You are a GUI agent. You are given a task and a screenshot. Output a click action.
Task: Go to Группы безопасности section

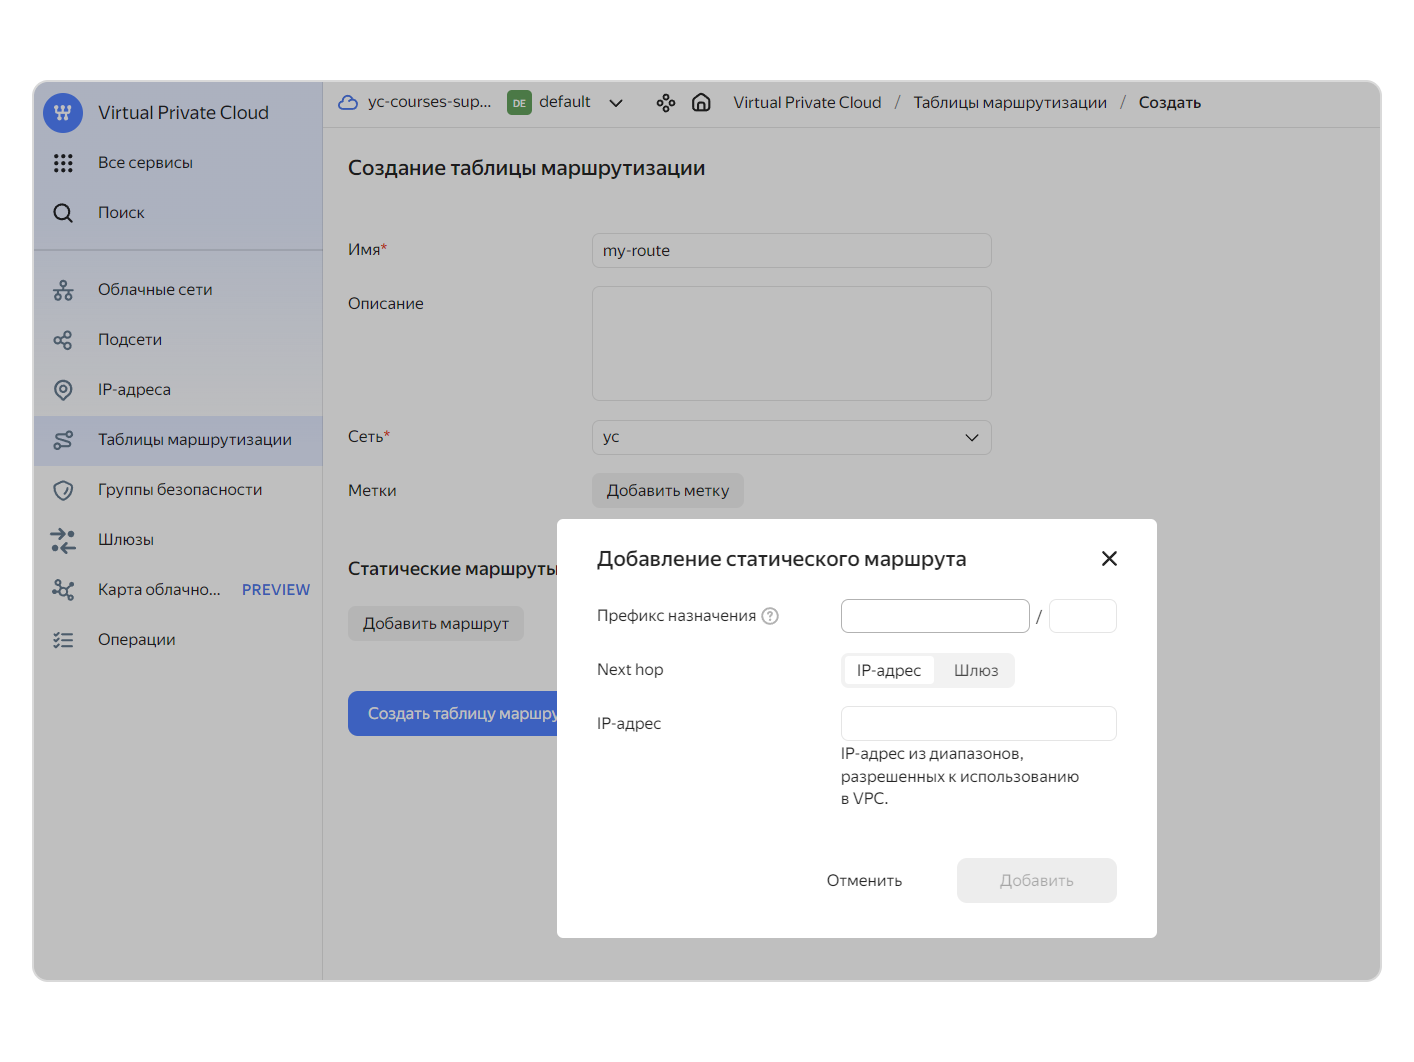178,490
